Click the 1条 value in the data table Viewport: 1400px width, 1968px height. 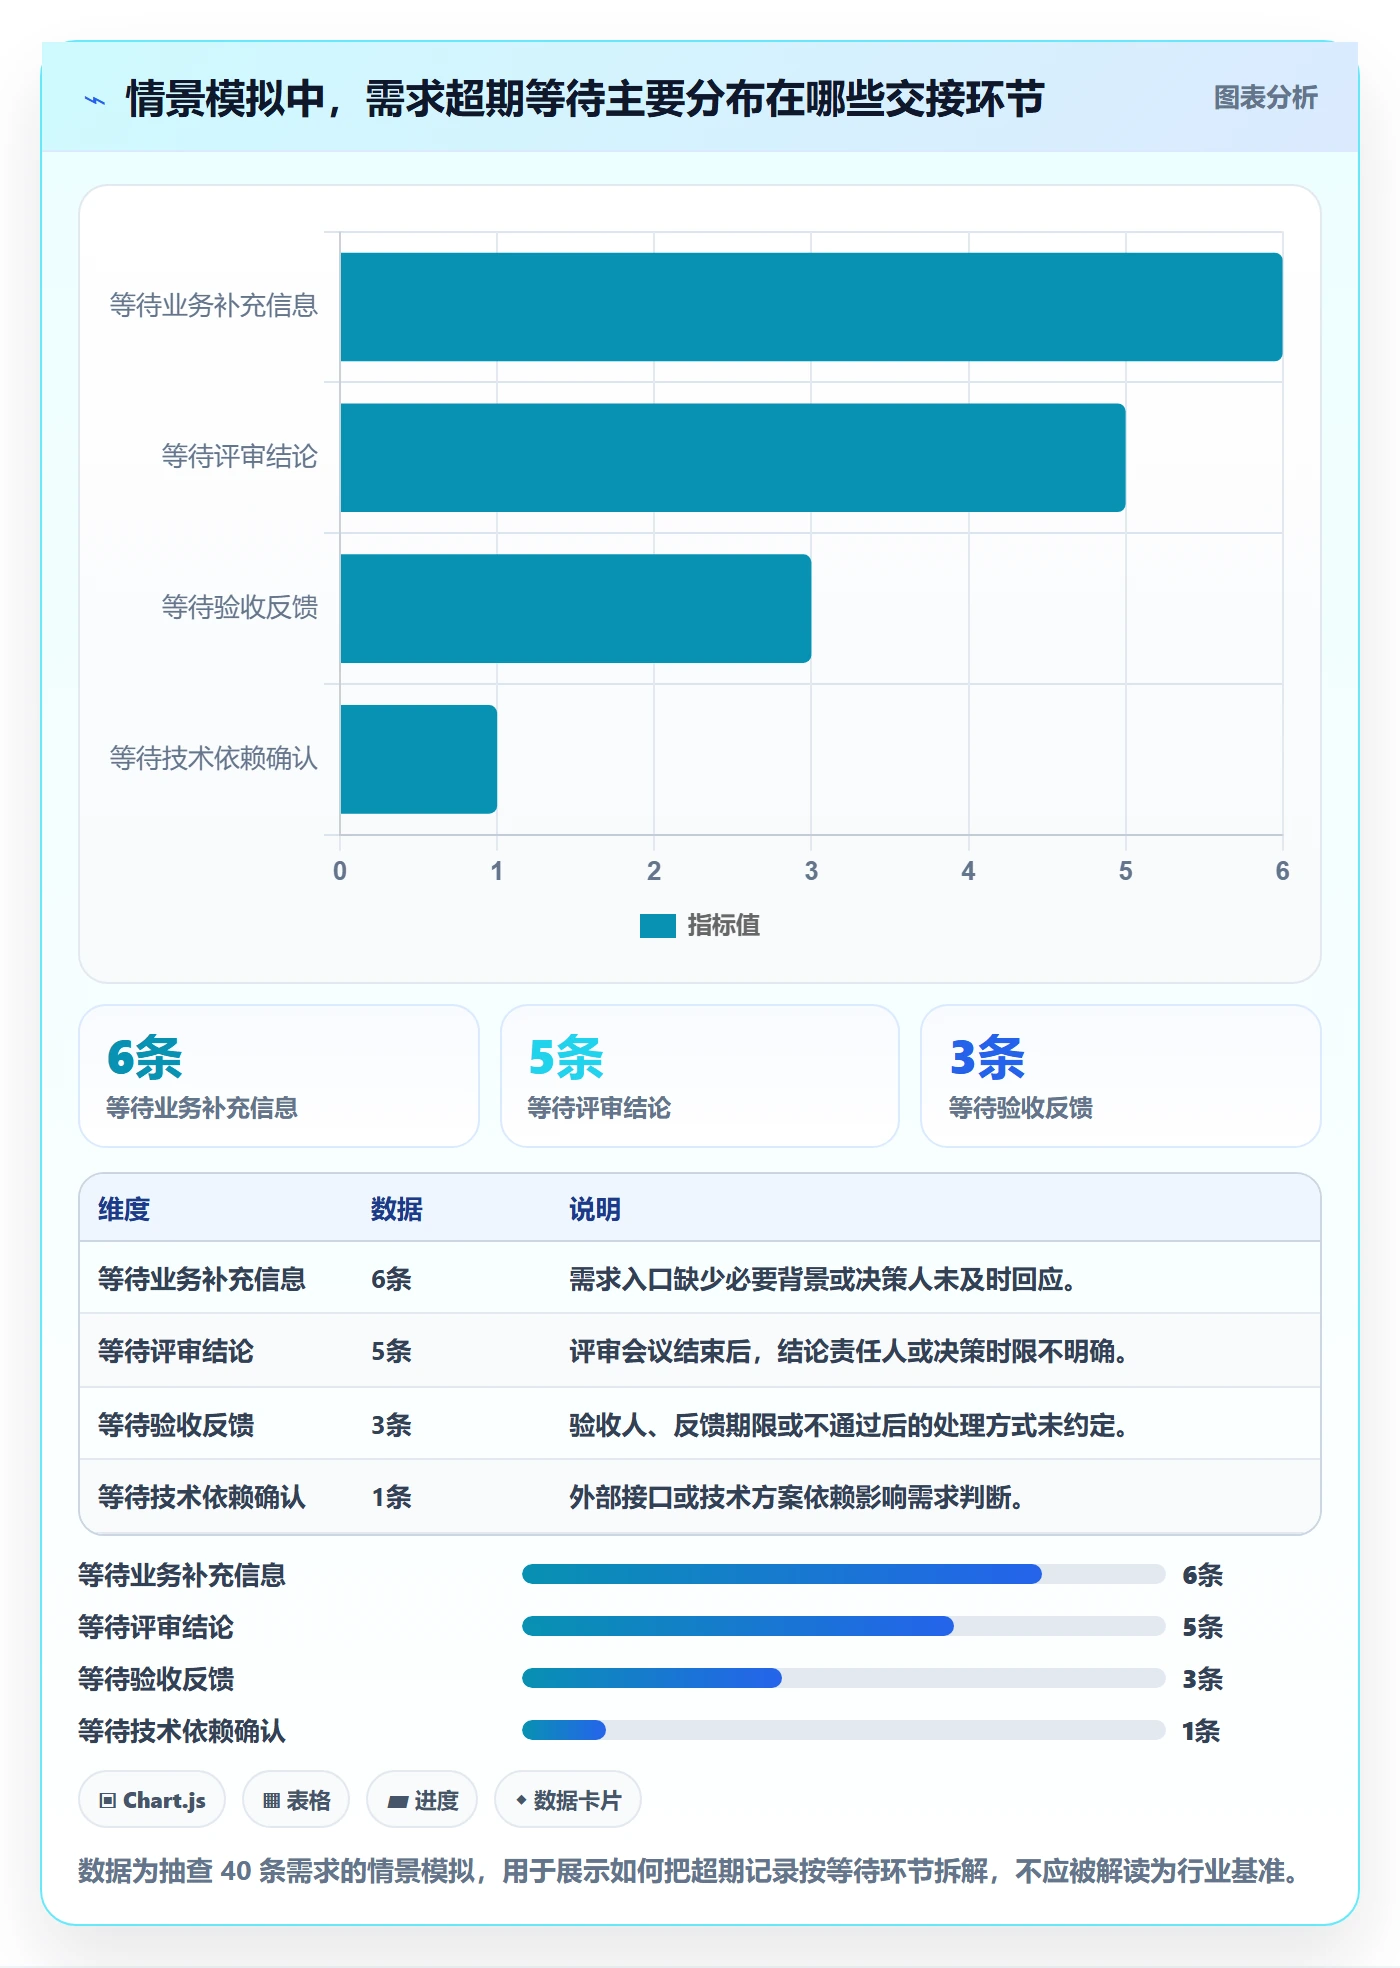click(x=391, y=1497)
